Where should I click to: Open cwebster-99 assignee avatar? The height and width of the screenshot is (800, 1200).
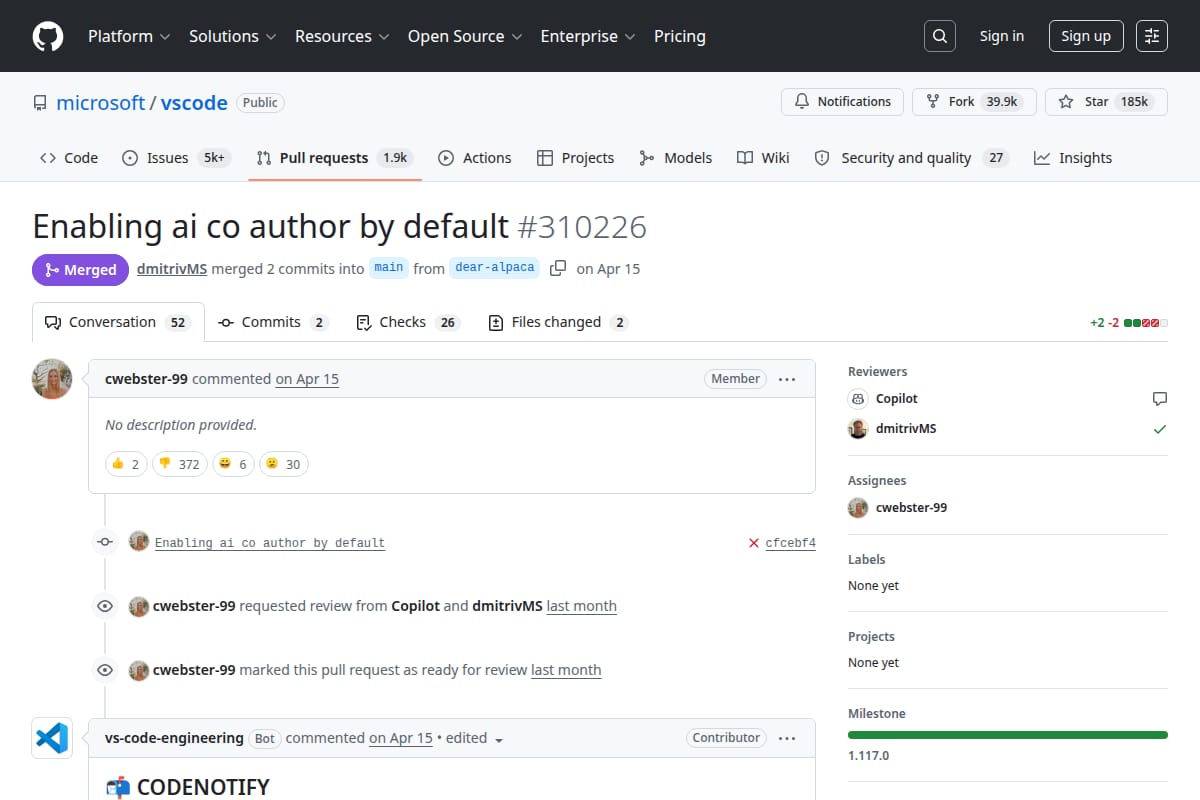pyautogui.click(x=858, y=507)
